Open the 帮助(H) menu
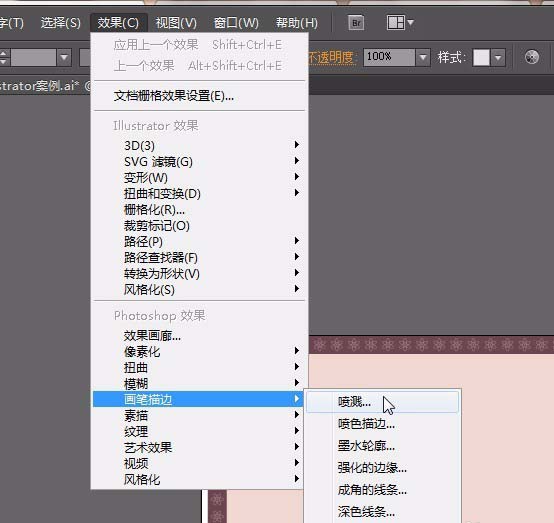Image resolution: width=554 pixels, height=523 pixels. coord(297,23)
